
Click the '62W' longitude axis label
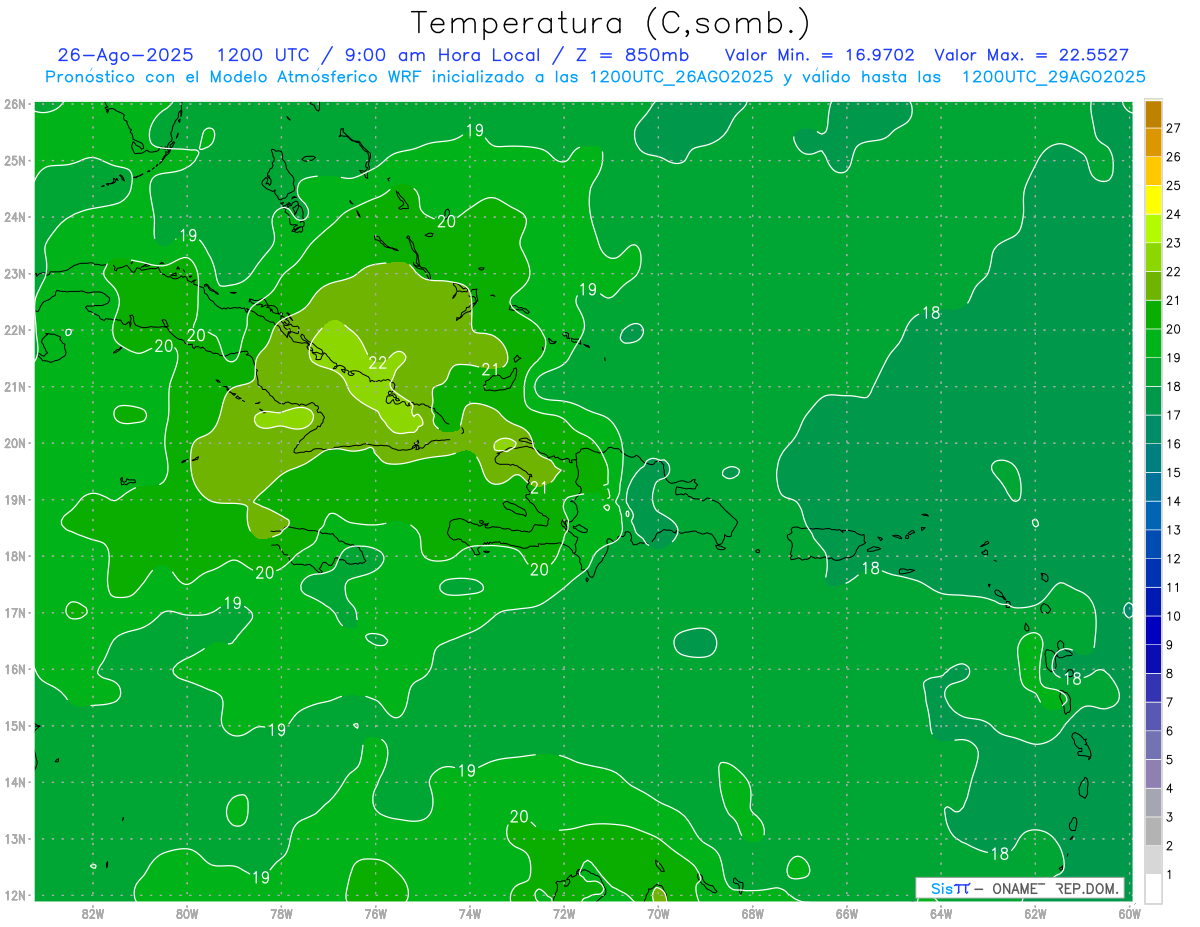[1035, 912]
